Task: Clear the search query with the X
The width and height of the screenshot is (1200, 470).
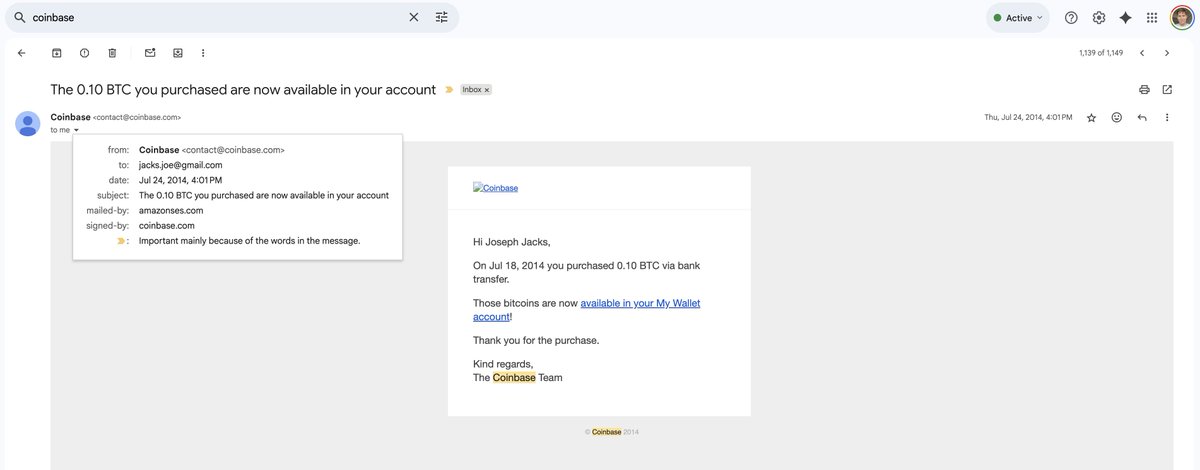Action: coord(414,18)
